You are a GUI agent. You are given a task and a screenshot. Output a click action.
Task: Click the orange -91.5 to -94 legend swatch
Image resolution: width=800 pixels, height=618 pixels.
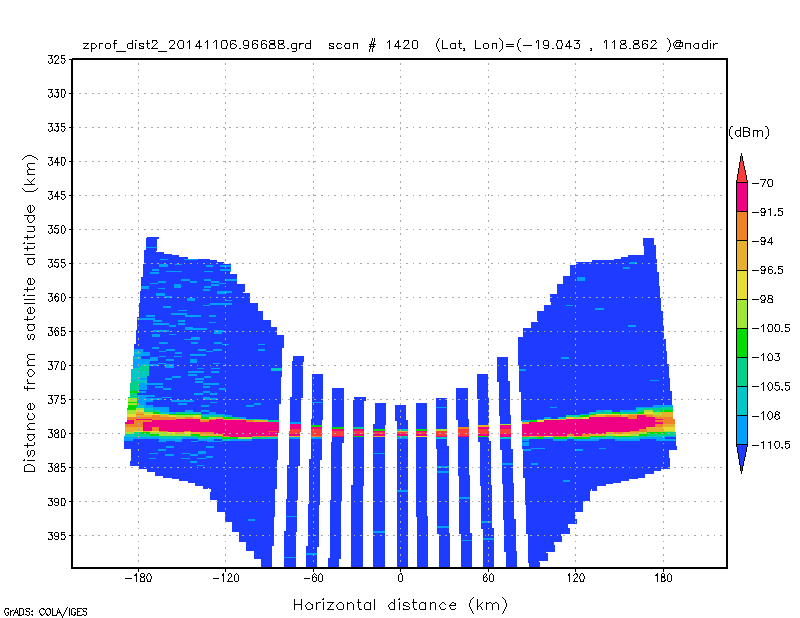coord(741,226)
